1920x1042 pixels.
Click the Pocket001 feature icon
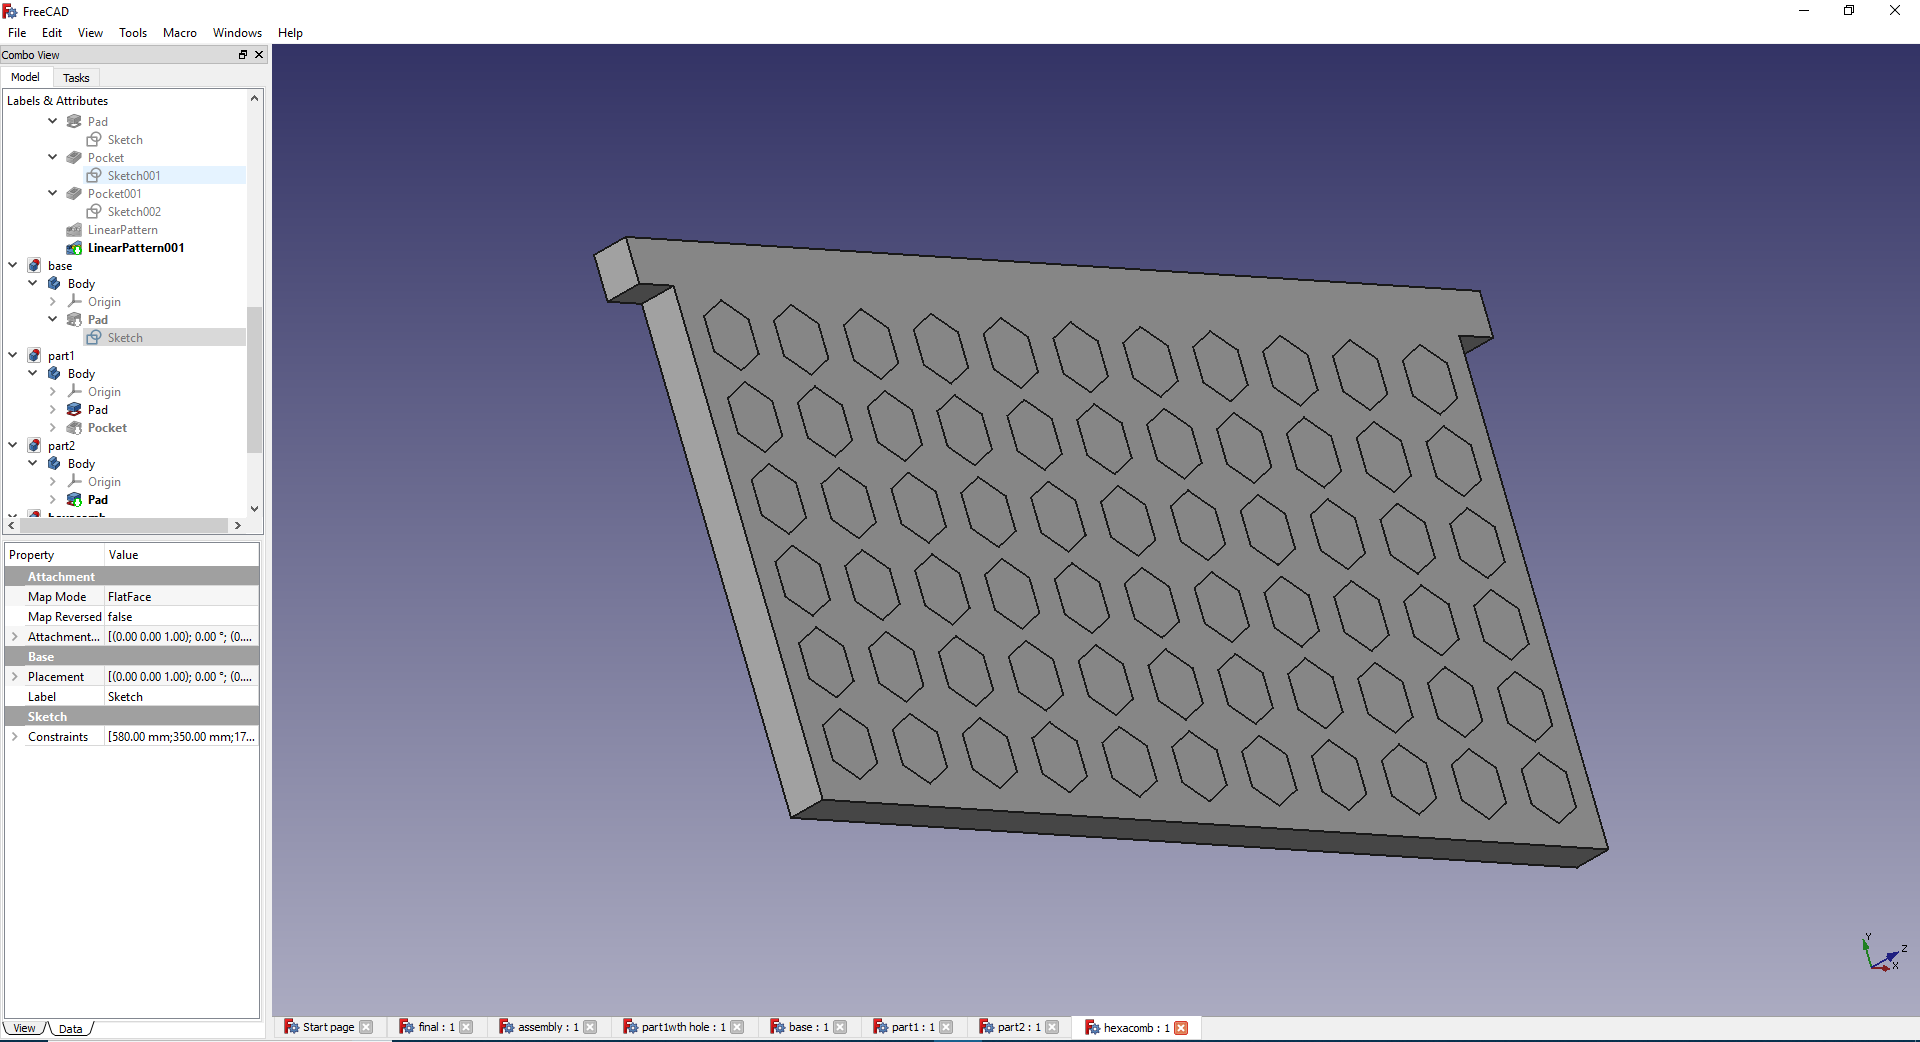point(74,193)
